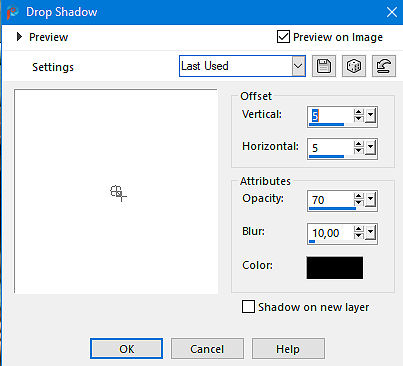This screenshot has height=366, width=403.
Task: Open the black shadow Color swatch
Action: coord(335,268)
